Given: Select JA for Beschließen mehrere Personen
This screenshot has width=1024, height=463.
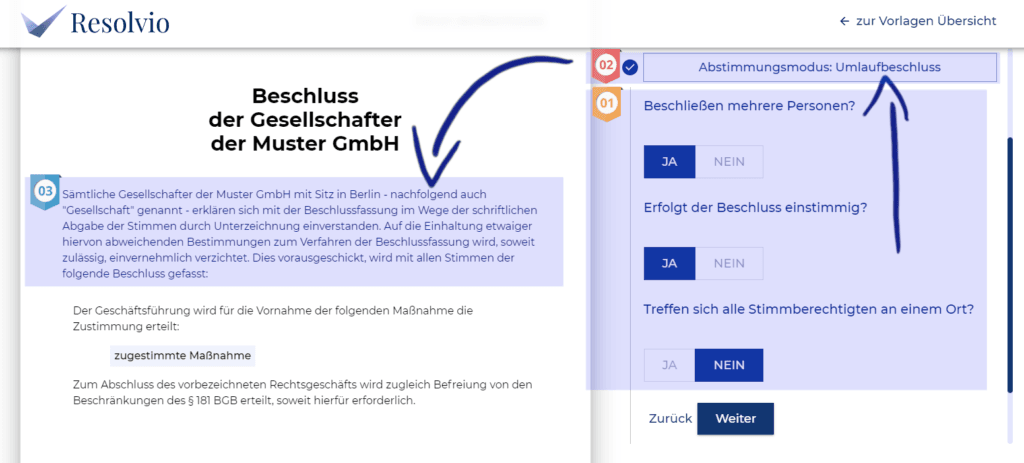Looking at the screenshot, I should (669, 162).
